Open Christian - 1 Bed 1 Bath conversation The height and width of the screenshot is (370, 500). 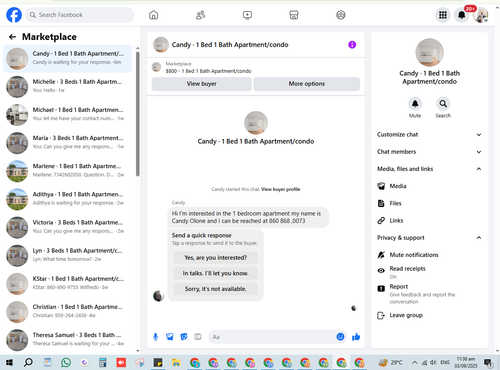(67, 312)
